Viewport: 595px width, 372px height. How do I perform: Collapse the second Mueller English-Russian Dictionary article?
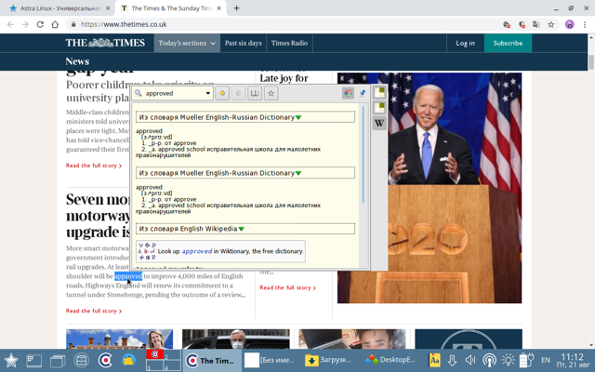tap(299, 173)
